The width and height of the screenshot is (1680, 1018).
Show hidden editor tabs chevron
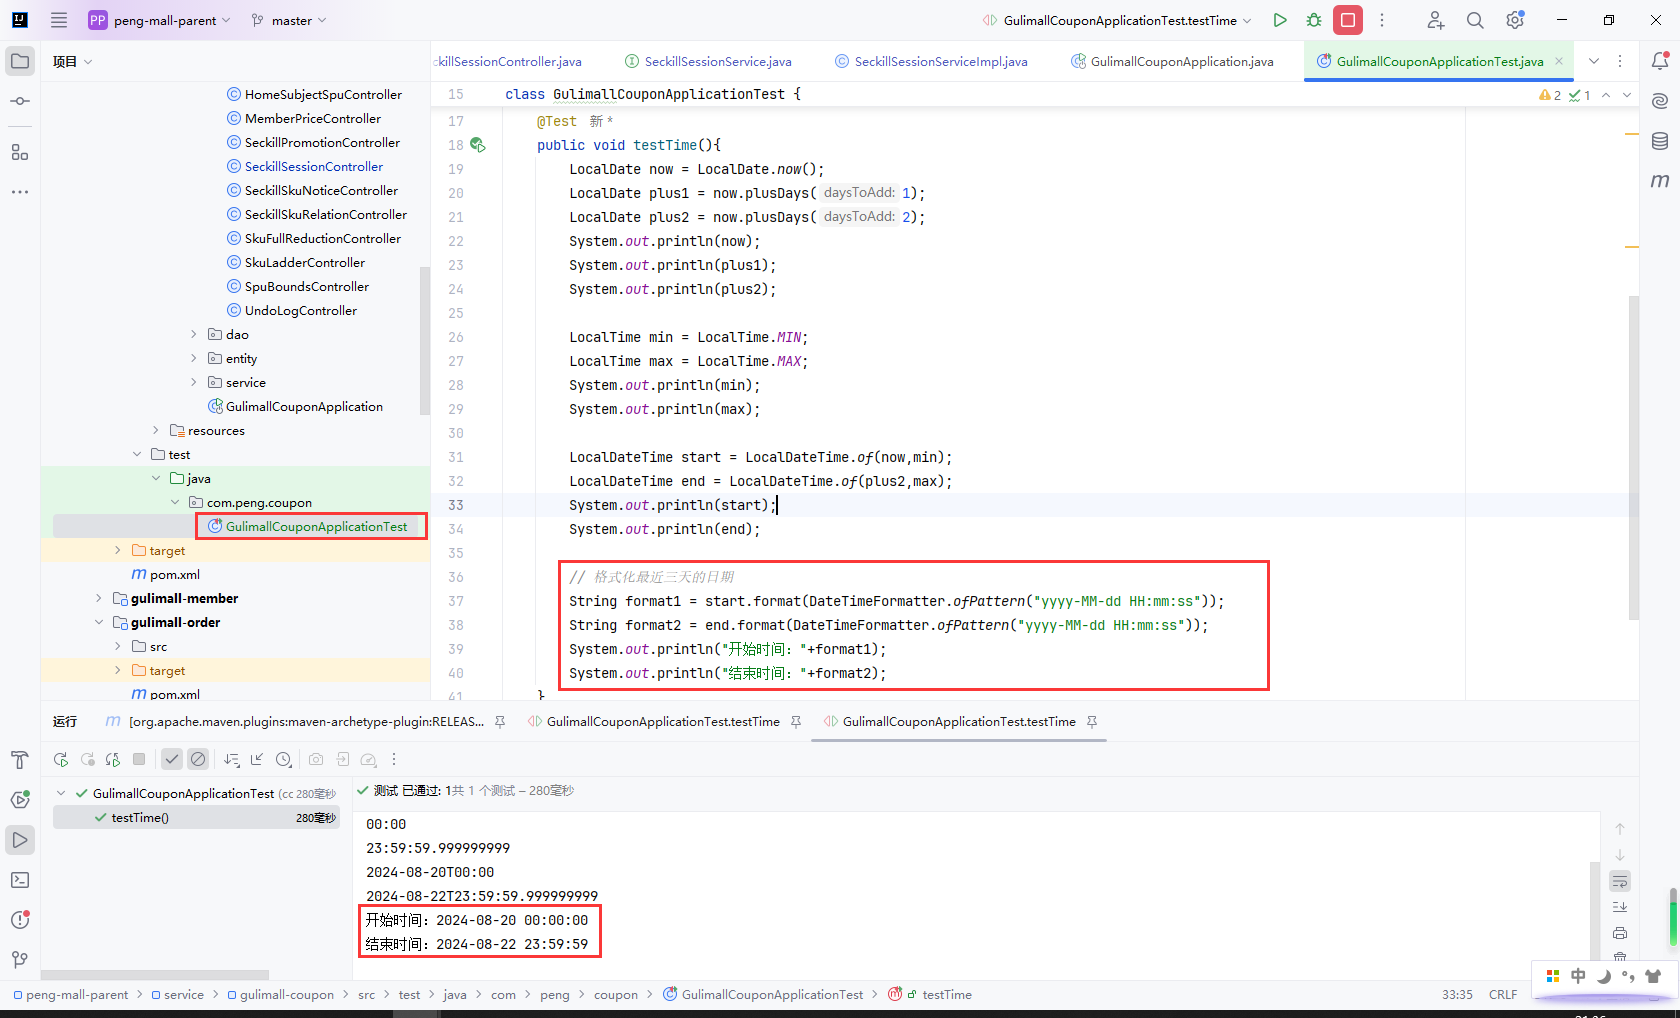click(x=1594, y=61)
